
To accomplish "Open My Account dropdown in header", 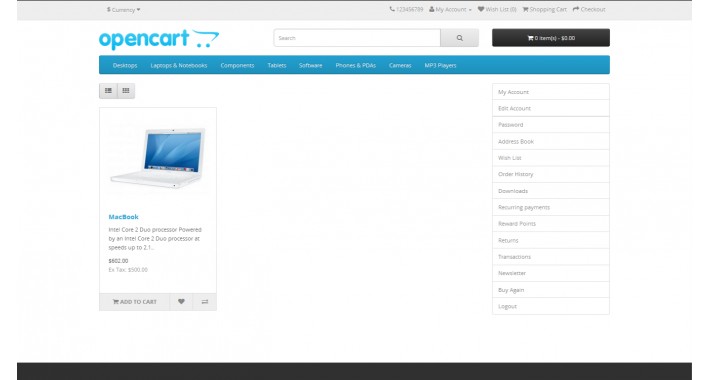I will click(450, 9).
